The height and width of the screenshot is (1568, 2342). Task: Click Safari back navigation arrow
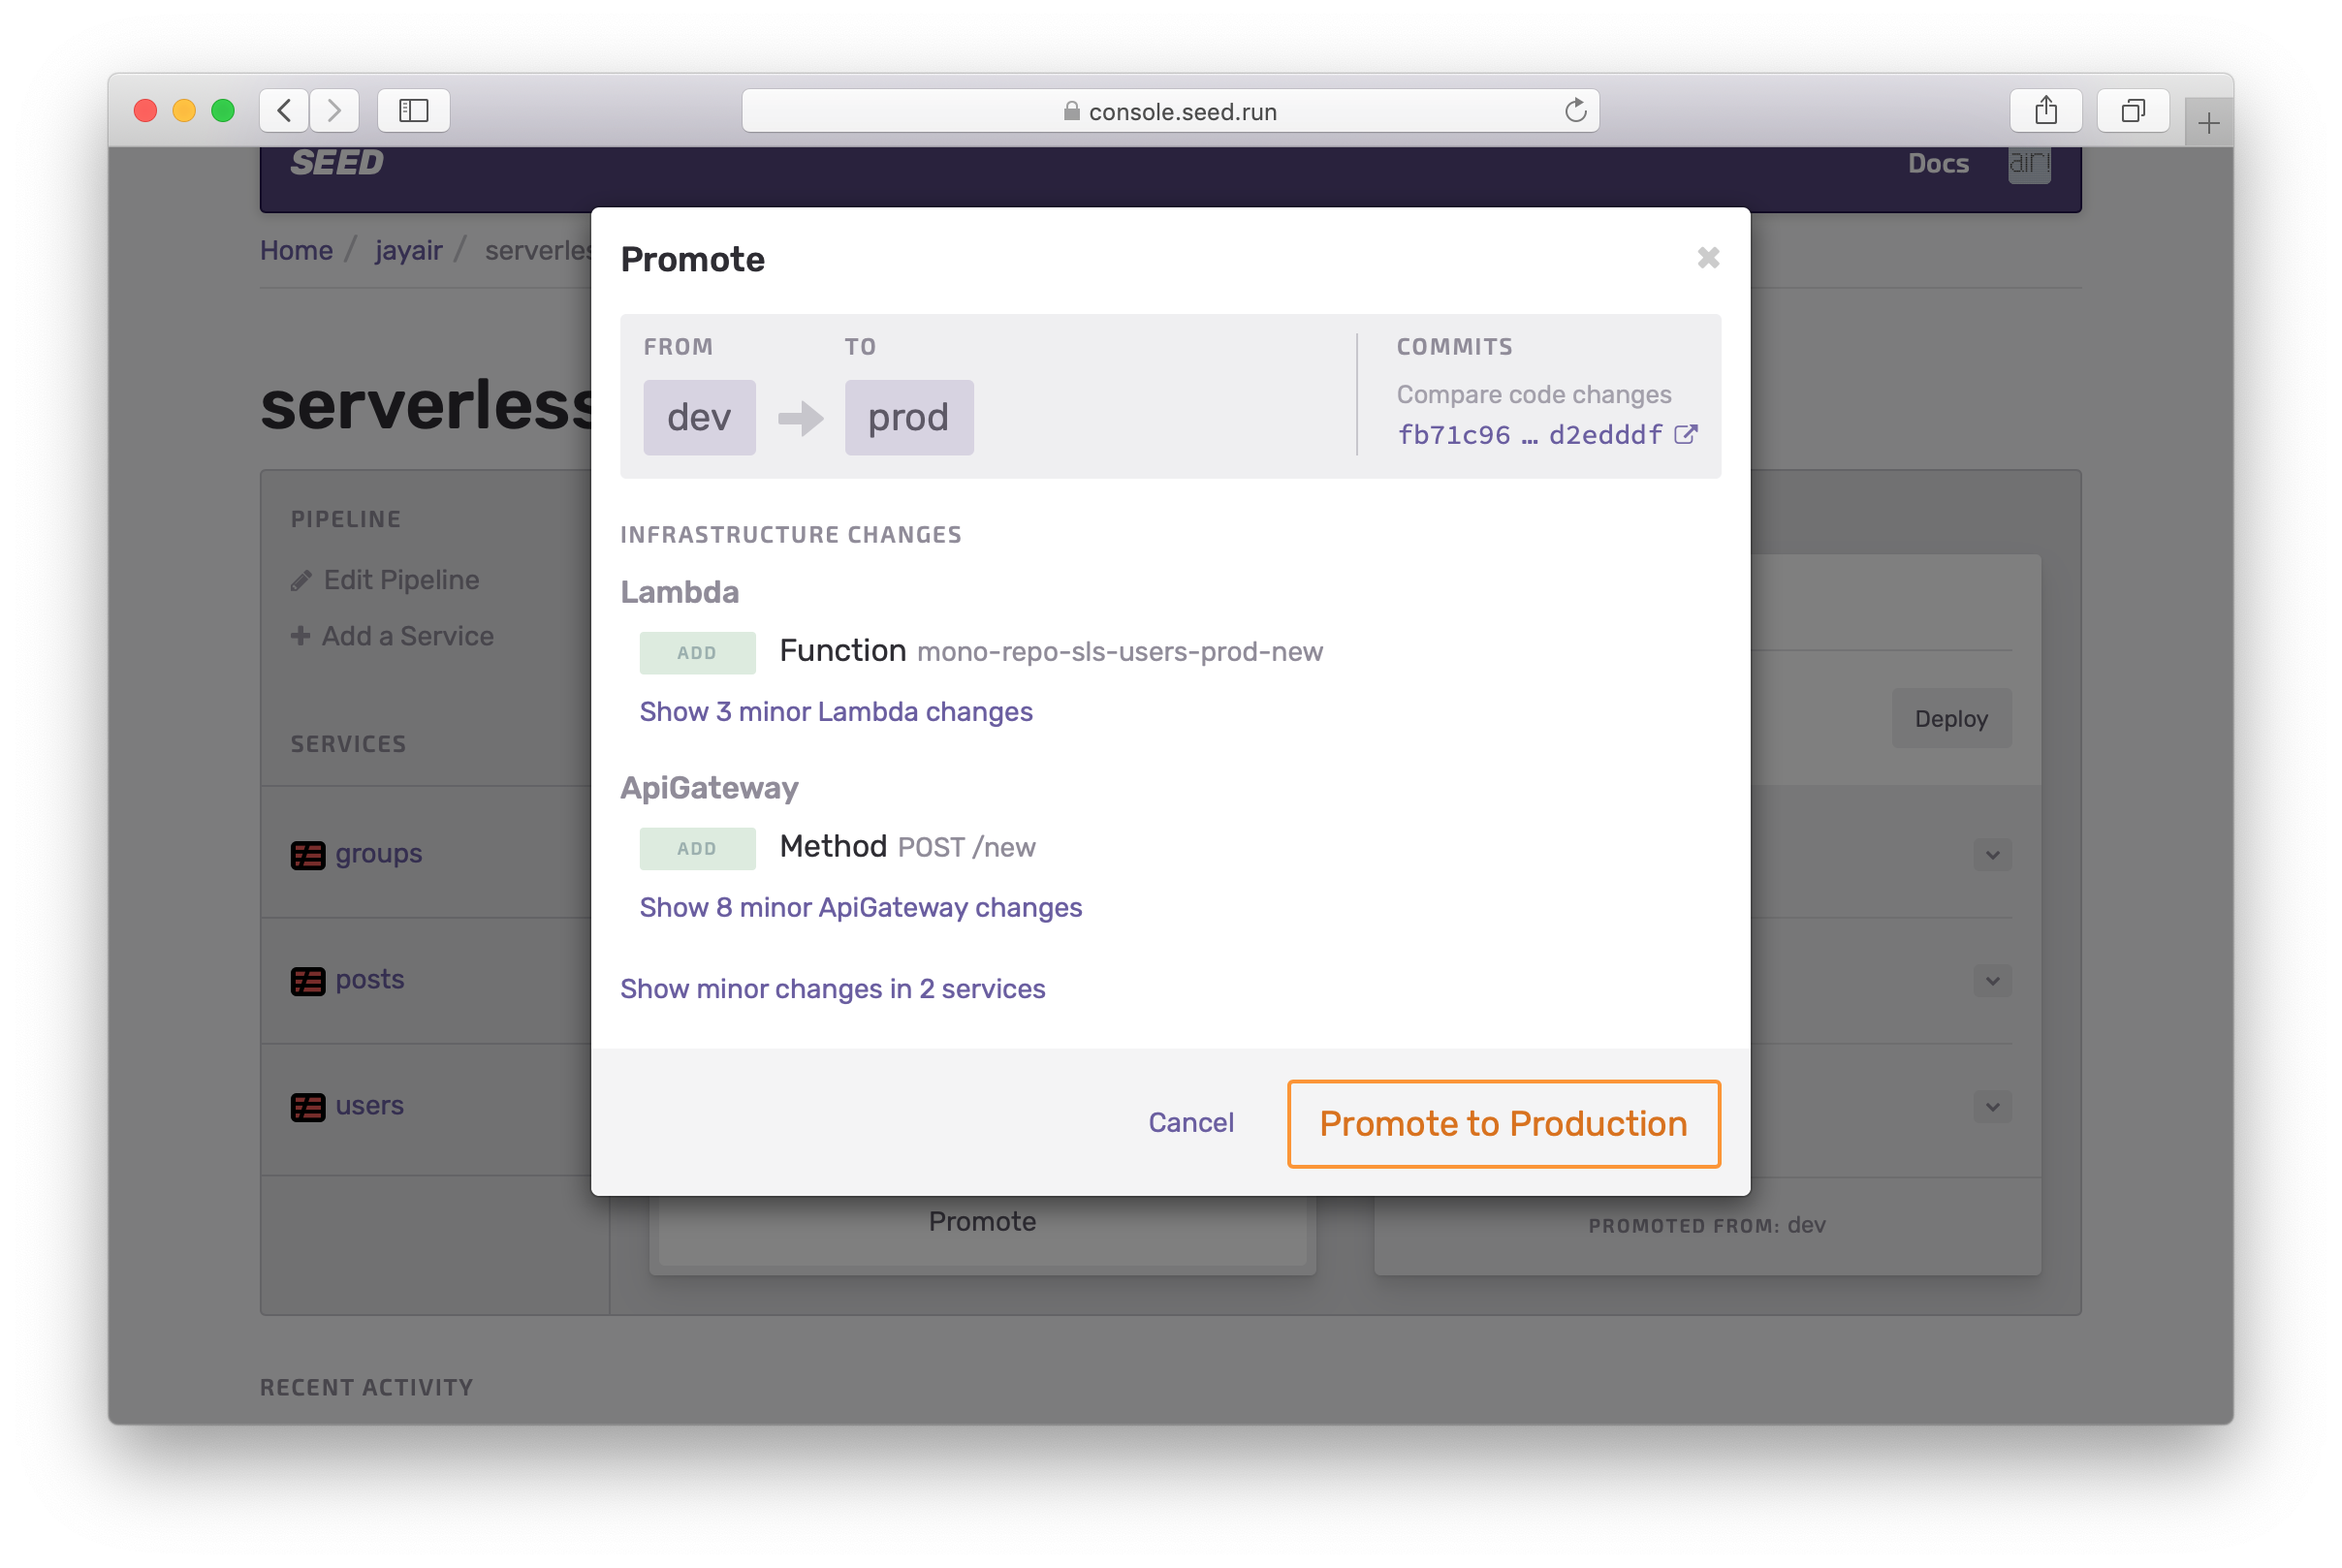pos(284,110)
